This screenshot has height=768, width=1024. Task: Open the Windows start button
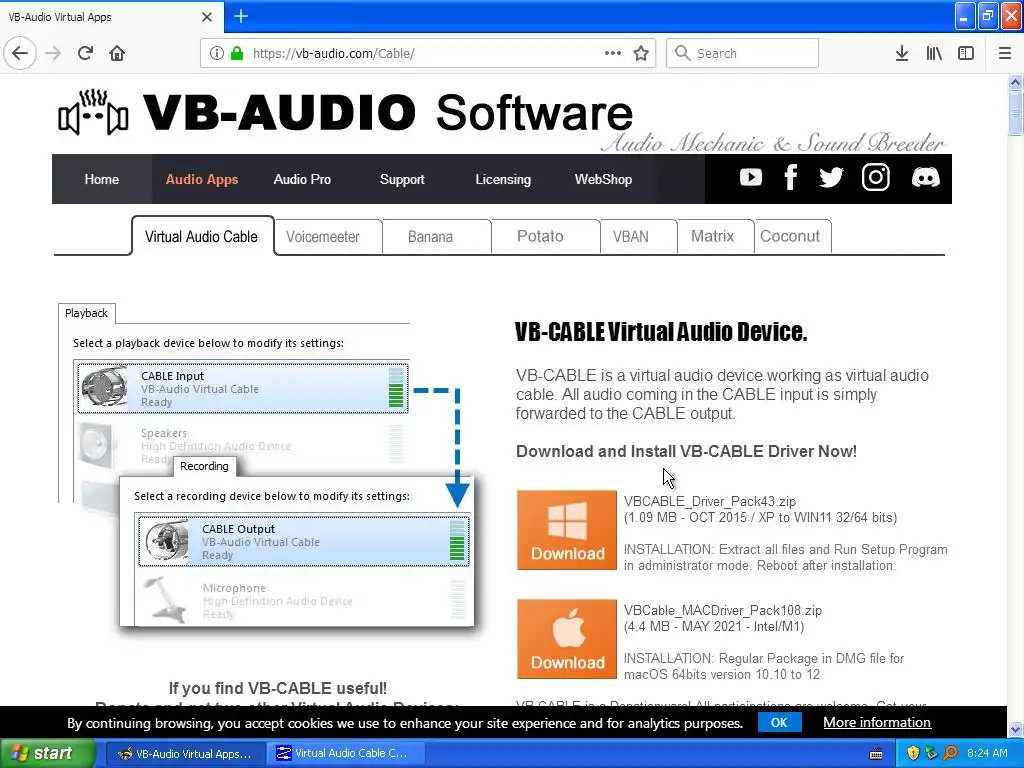[x=47, y=753]
